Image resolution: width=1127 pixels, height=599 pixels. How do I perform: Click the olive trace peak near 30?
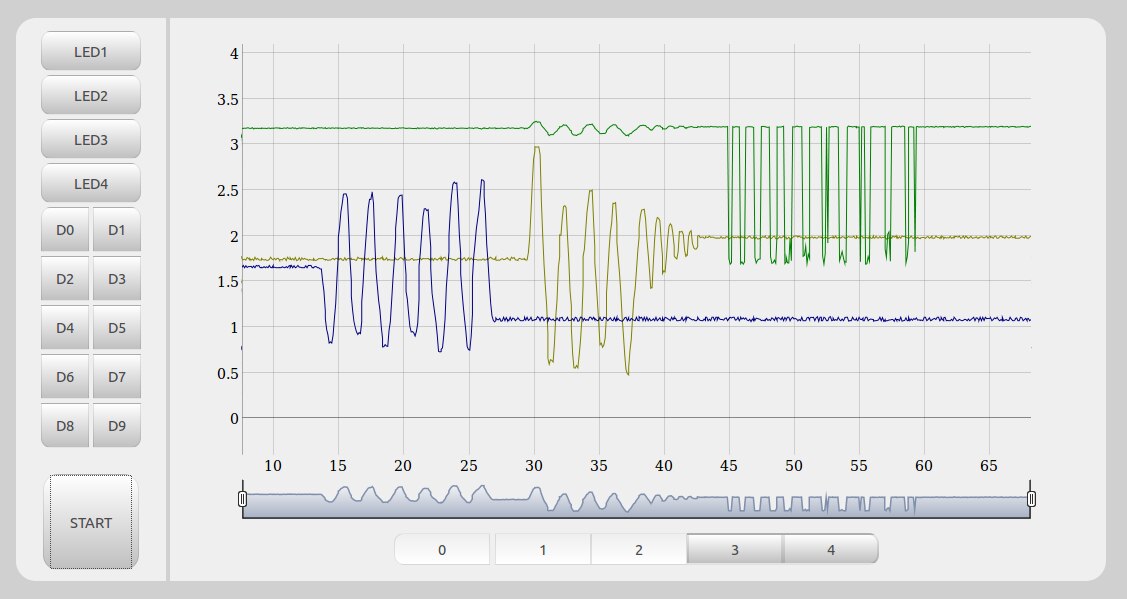coord(536,147)
